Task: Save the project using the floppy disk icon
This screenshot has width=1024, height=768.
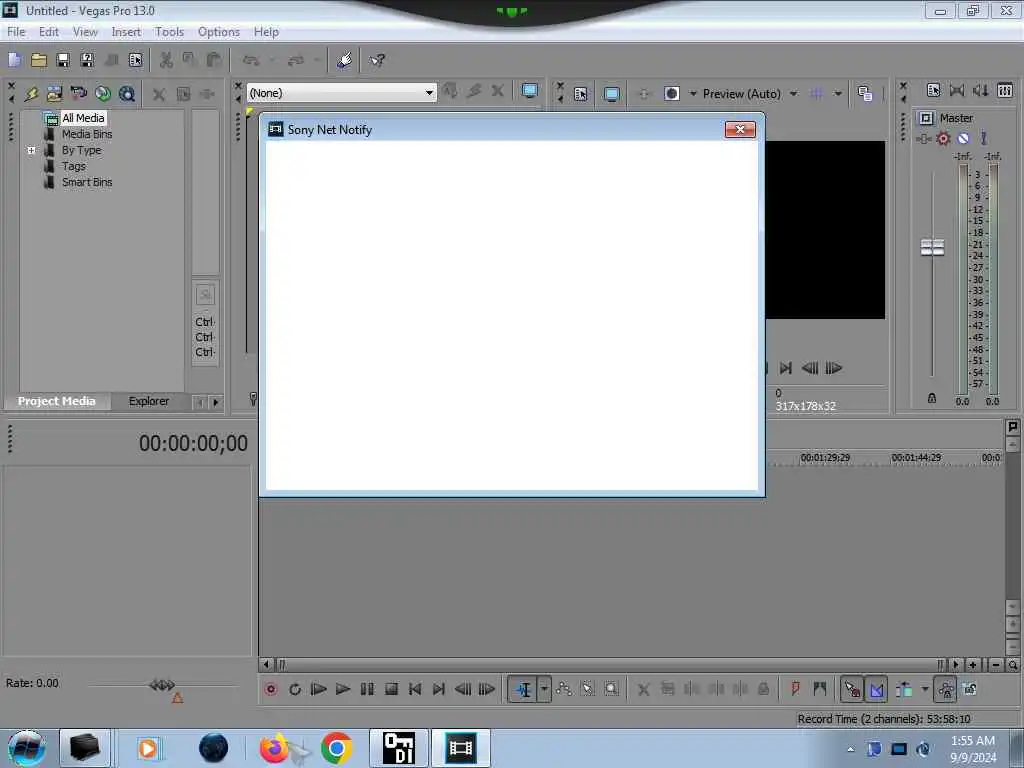Action: pos(63,60)
